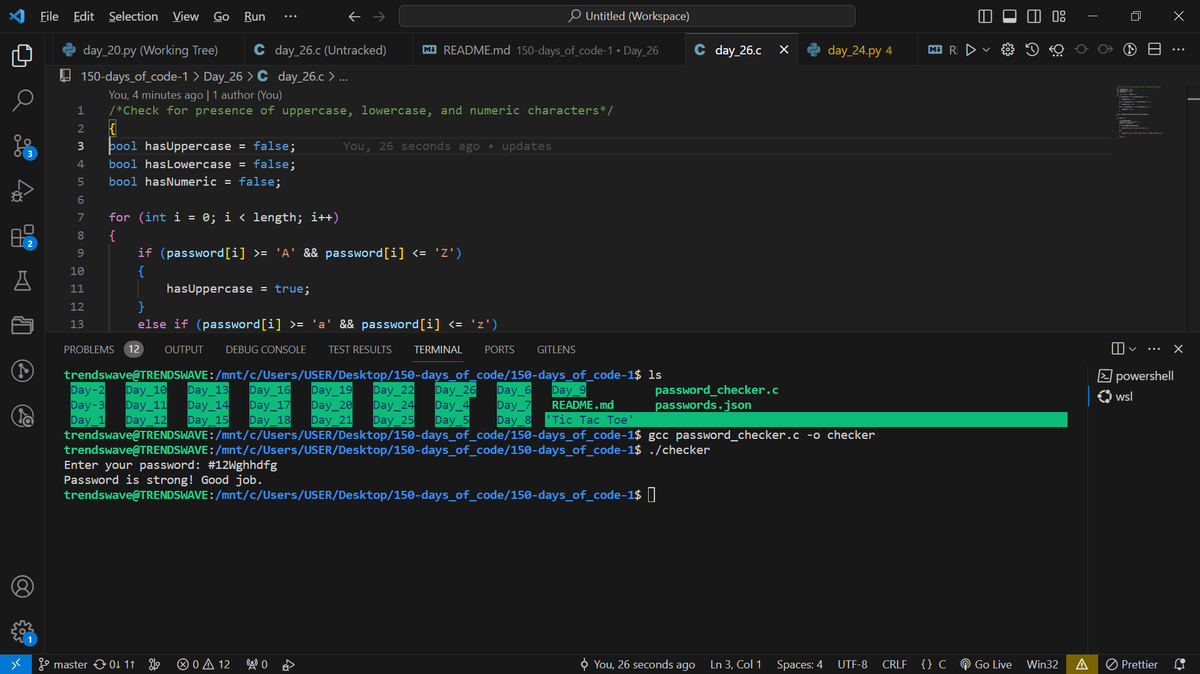Open the Manage gear in activity bar

(22, 631)
